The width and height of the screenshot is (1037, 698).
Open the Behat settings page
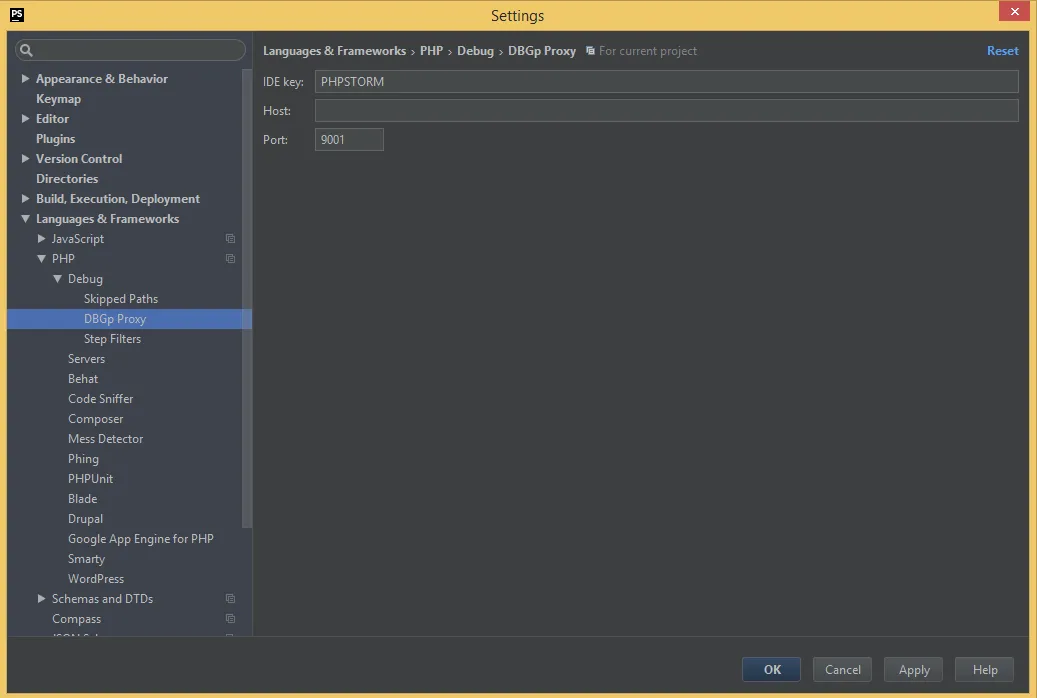coord(83,379)
